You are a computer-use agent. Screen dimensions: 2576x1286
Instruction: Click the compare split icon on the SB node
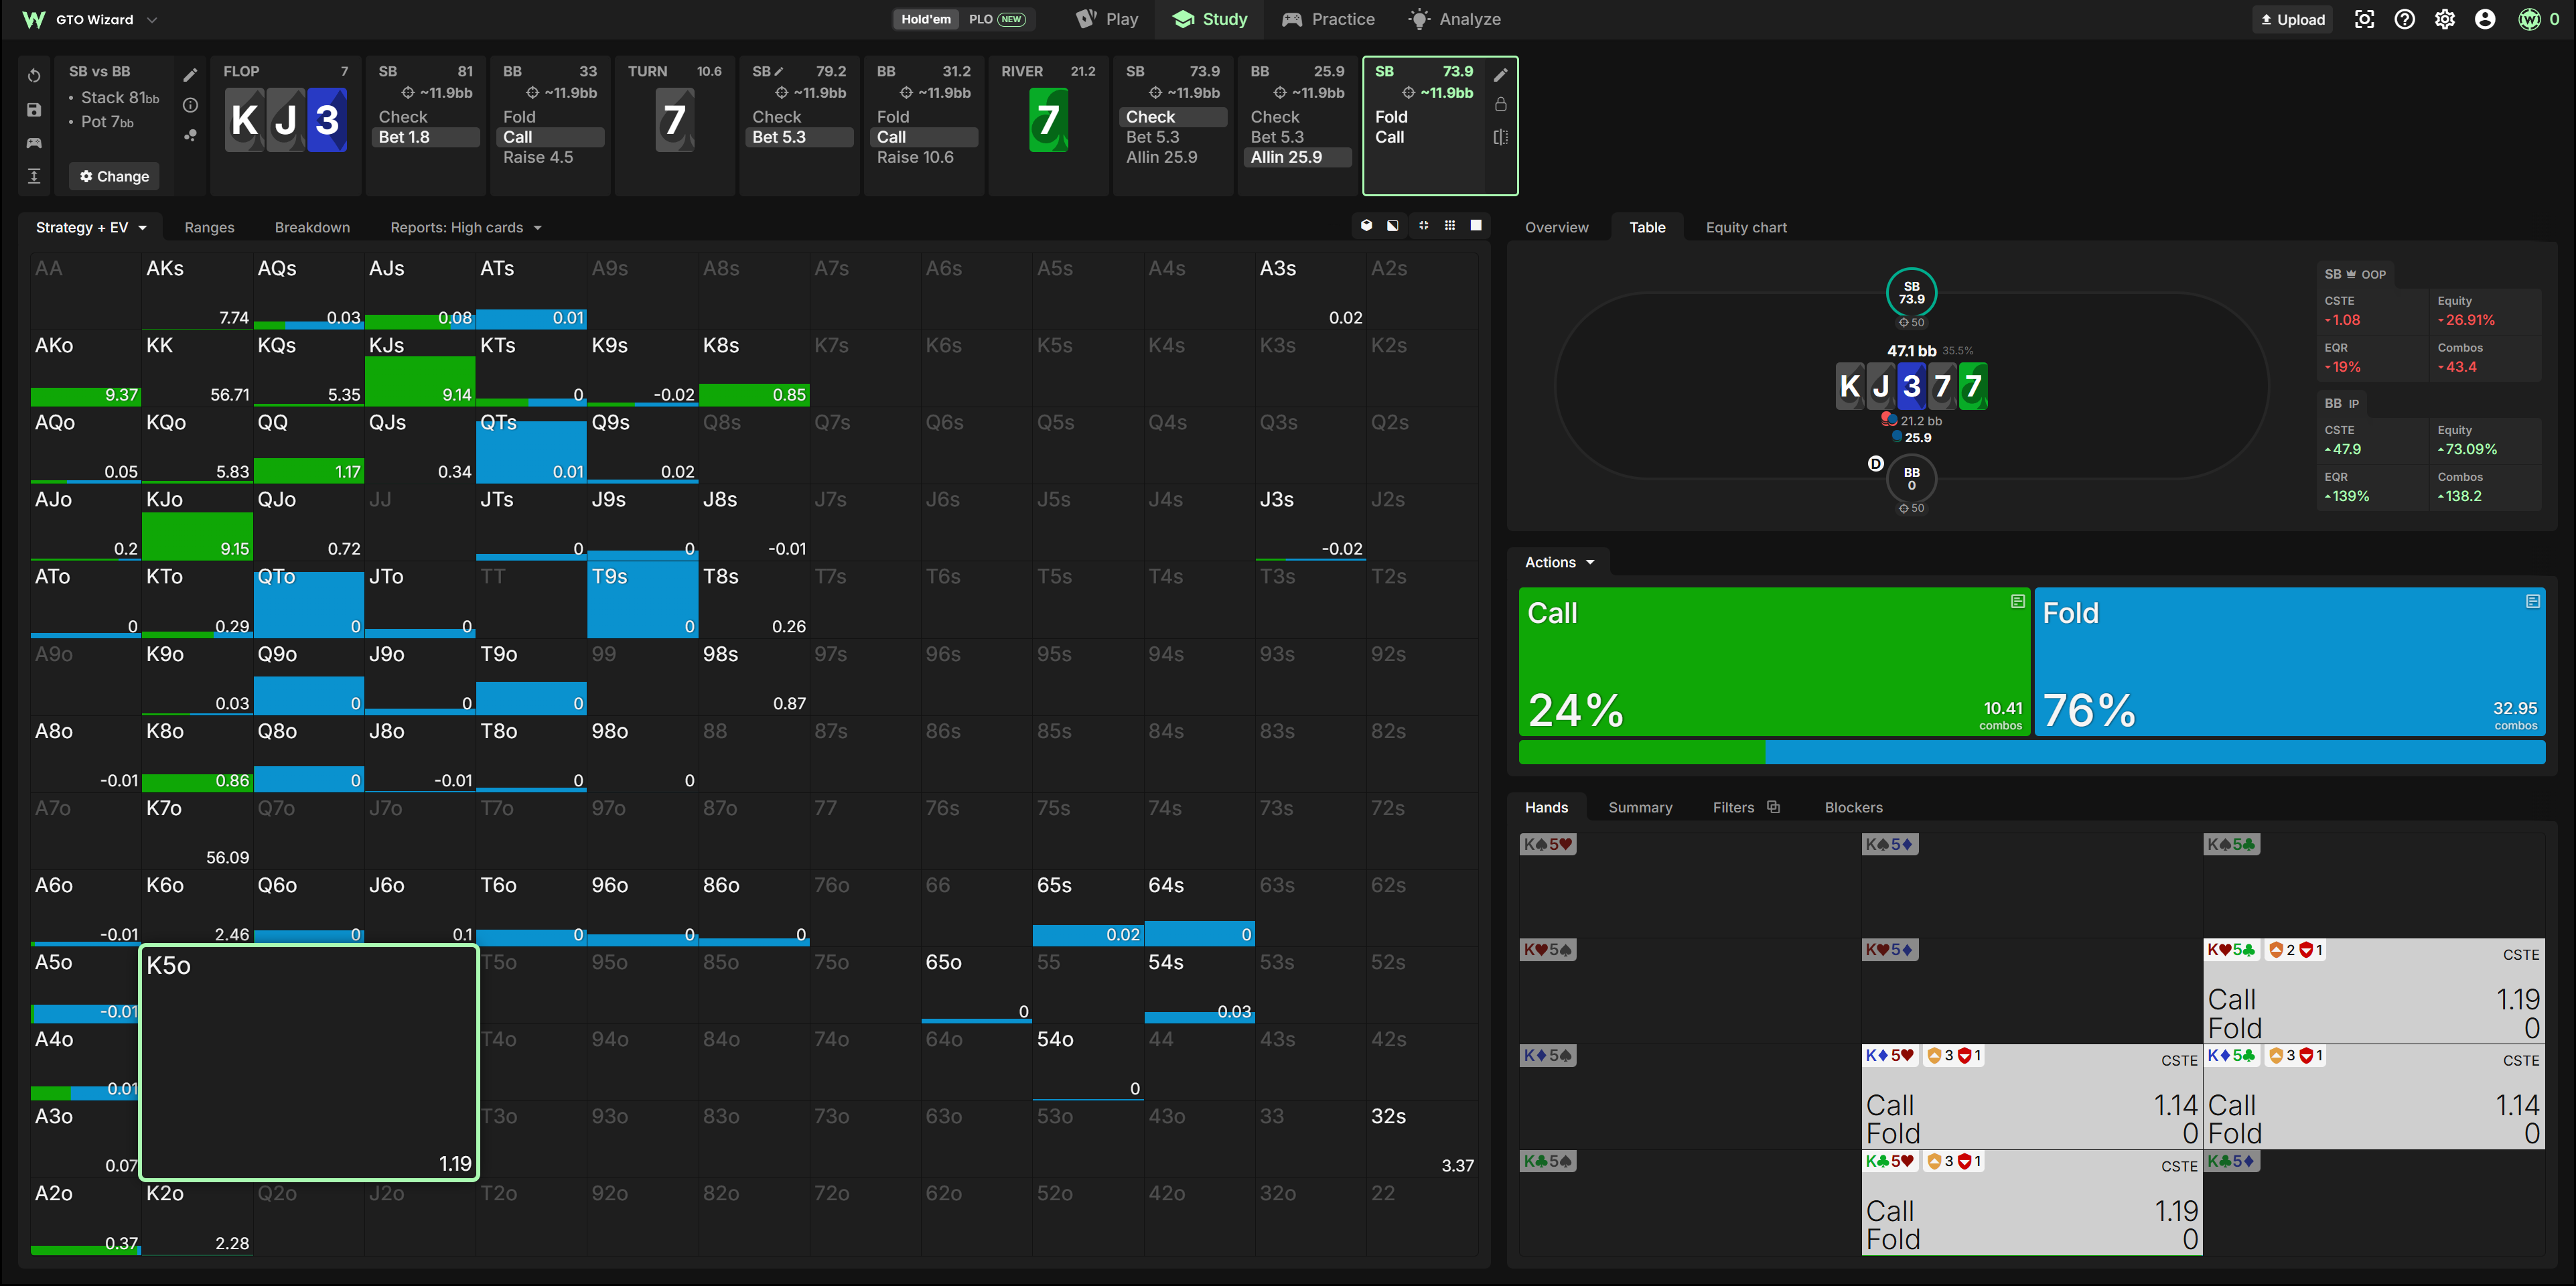(x=1500, y=137)
